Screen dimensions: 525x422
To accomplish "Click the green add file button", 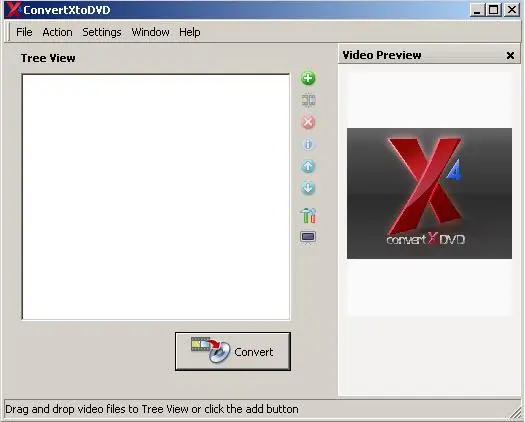I will [308, 78].
